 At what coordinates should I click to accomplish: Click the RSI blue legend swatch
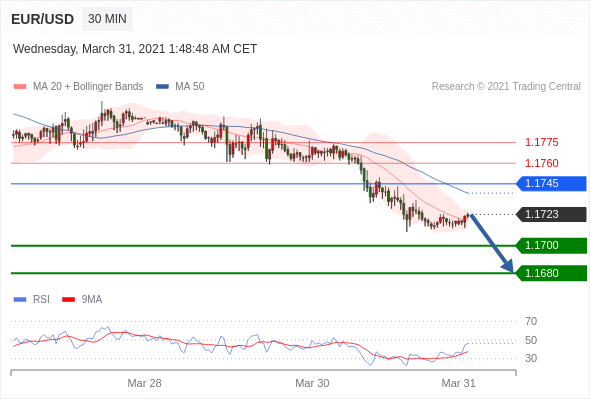tap(20, 300)
